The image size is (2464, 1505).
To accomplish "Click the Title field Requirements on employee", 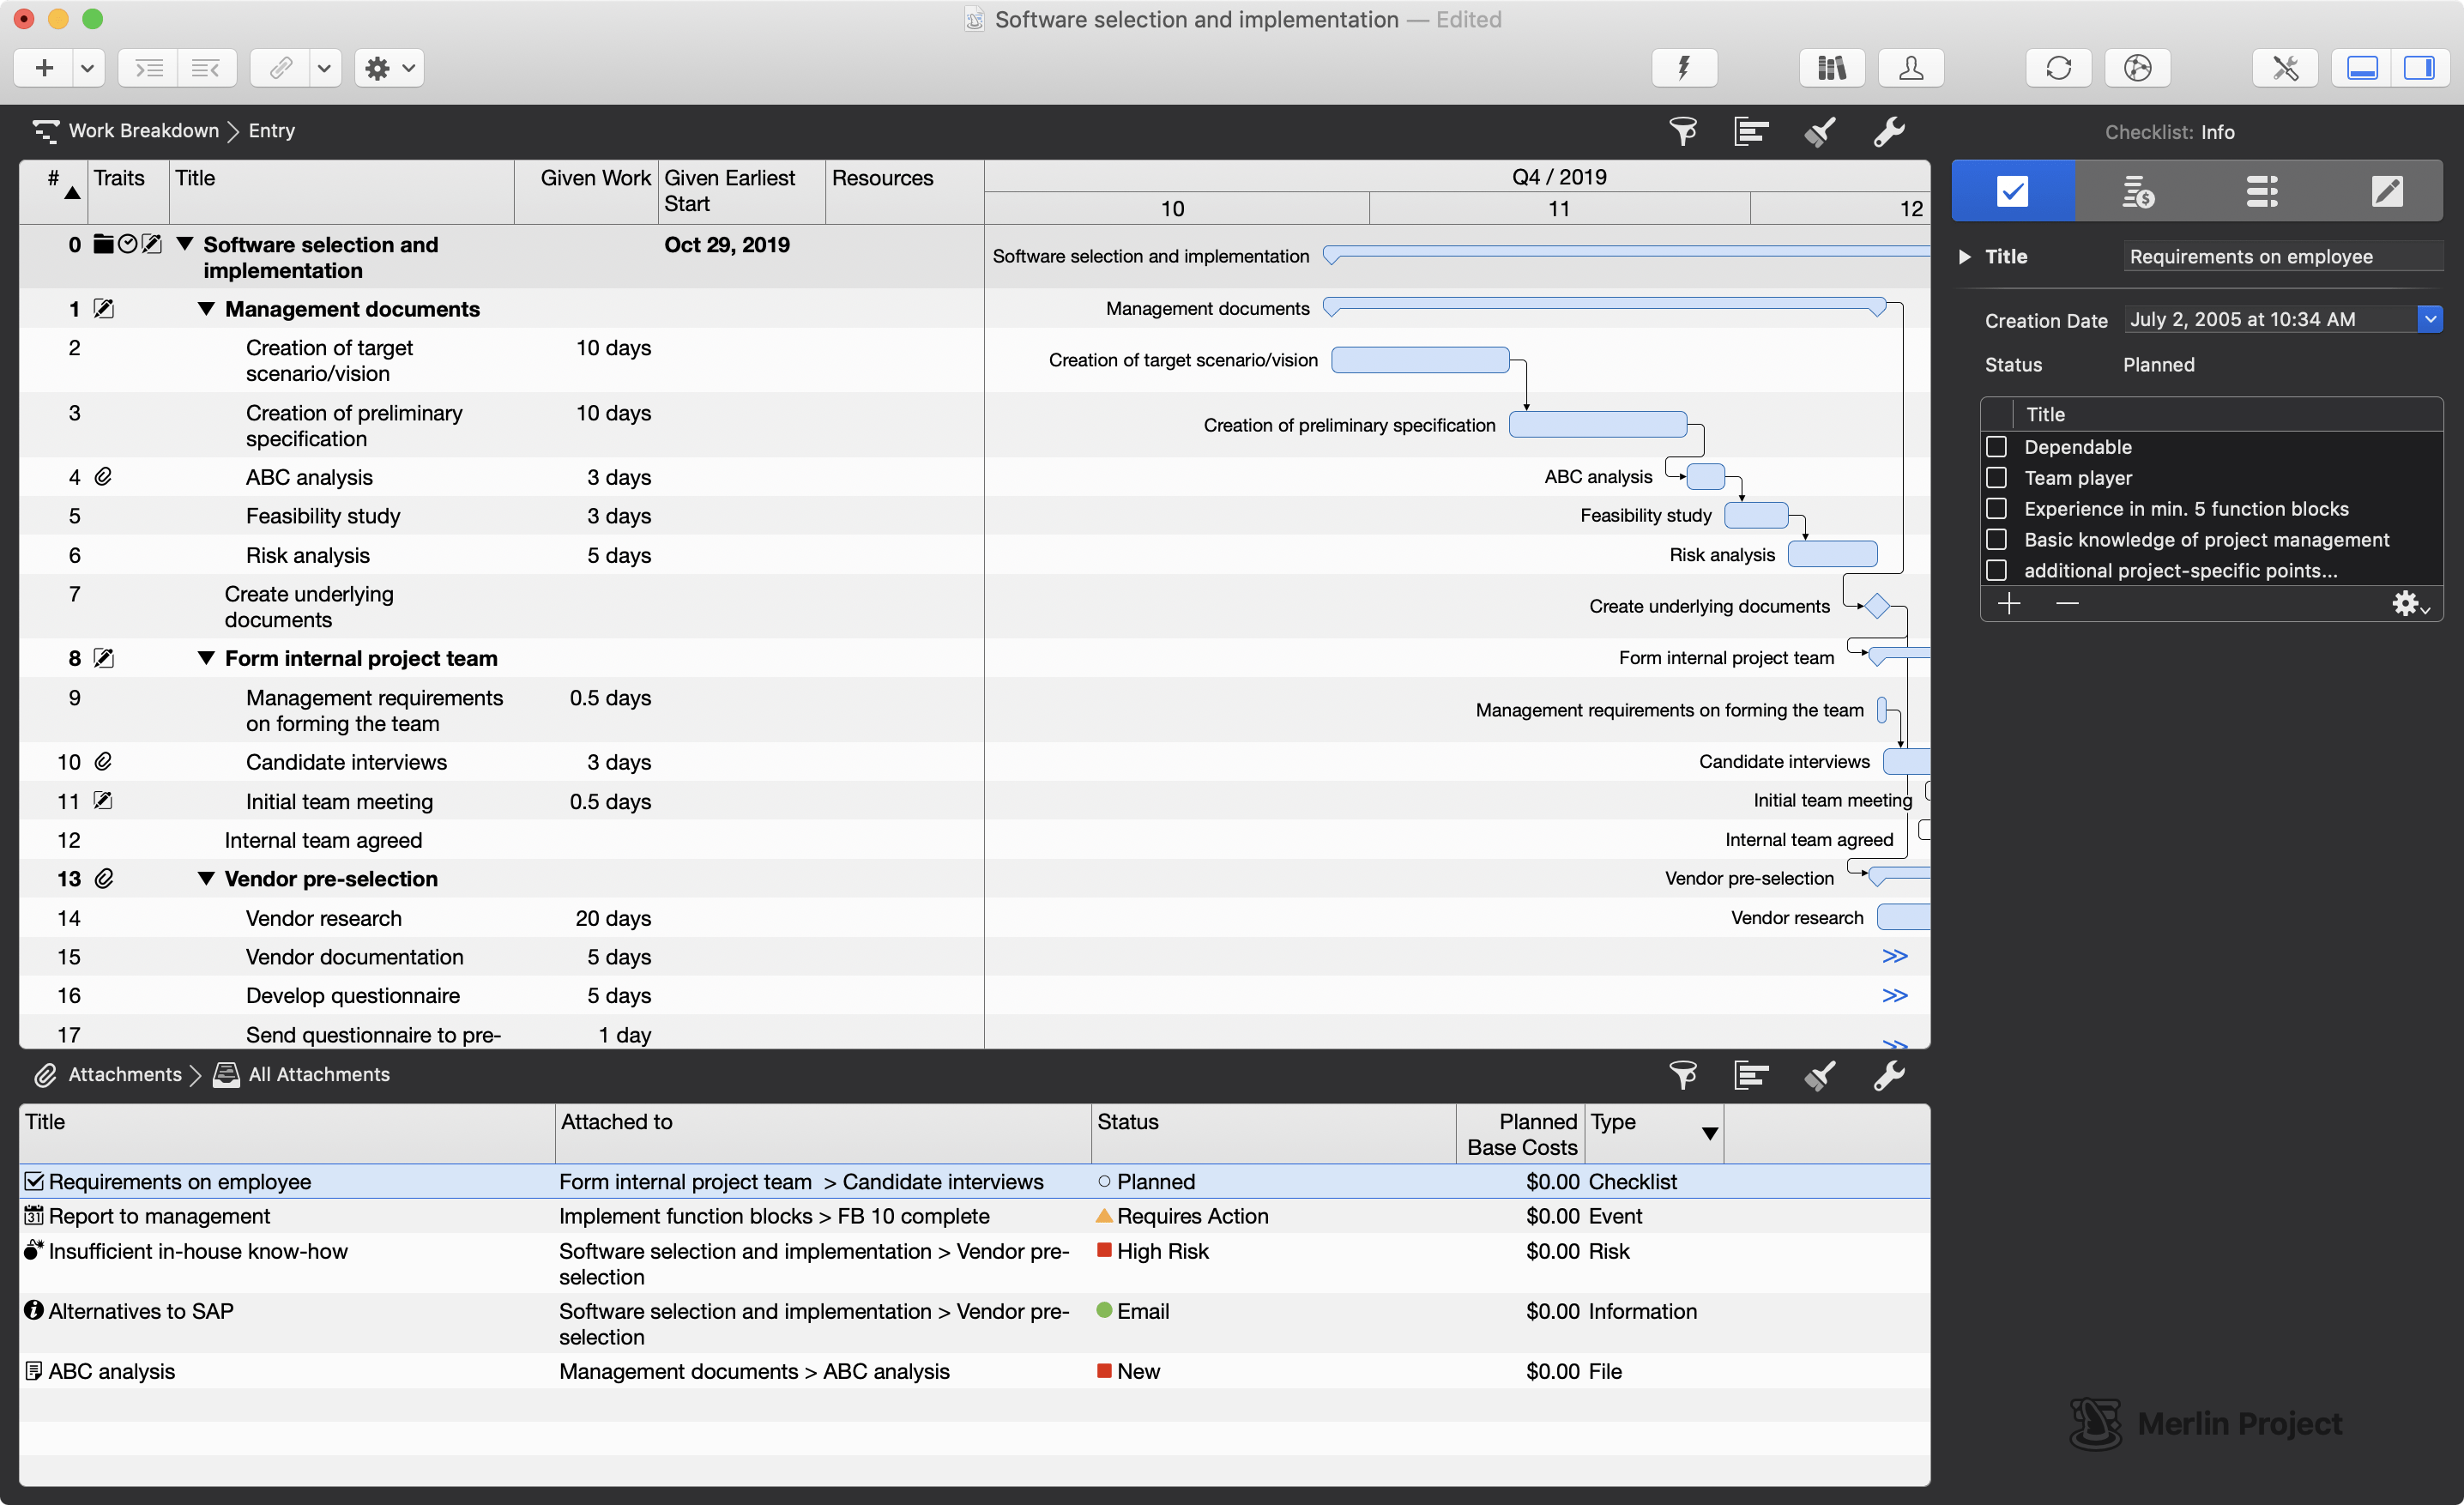I will click(2280, 257).
